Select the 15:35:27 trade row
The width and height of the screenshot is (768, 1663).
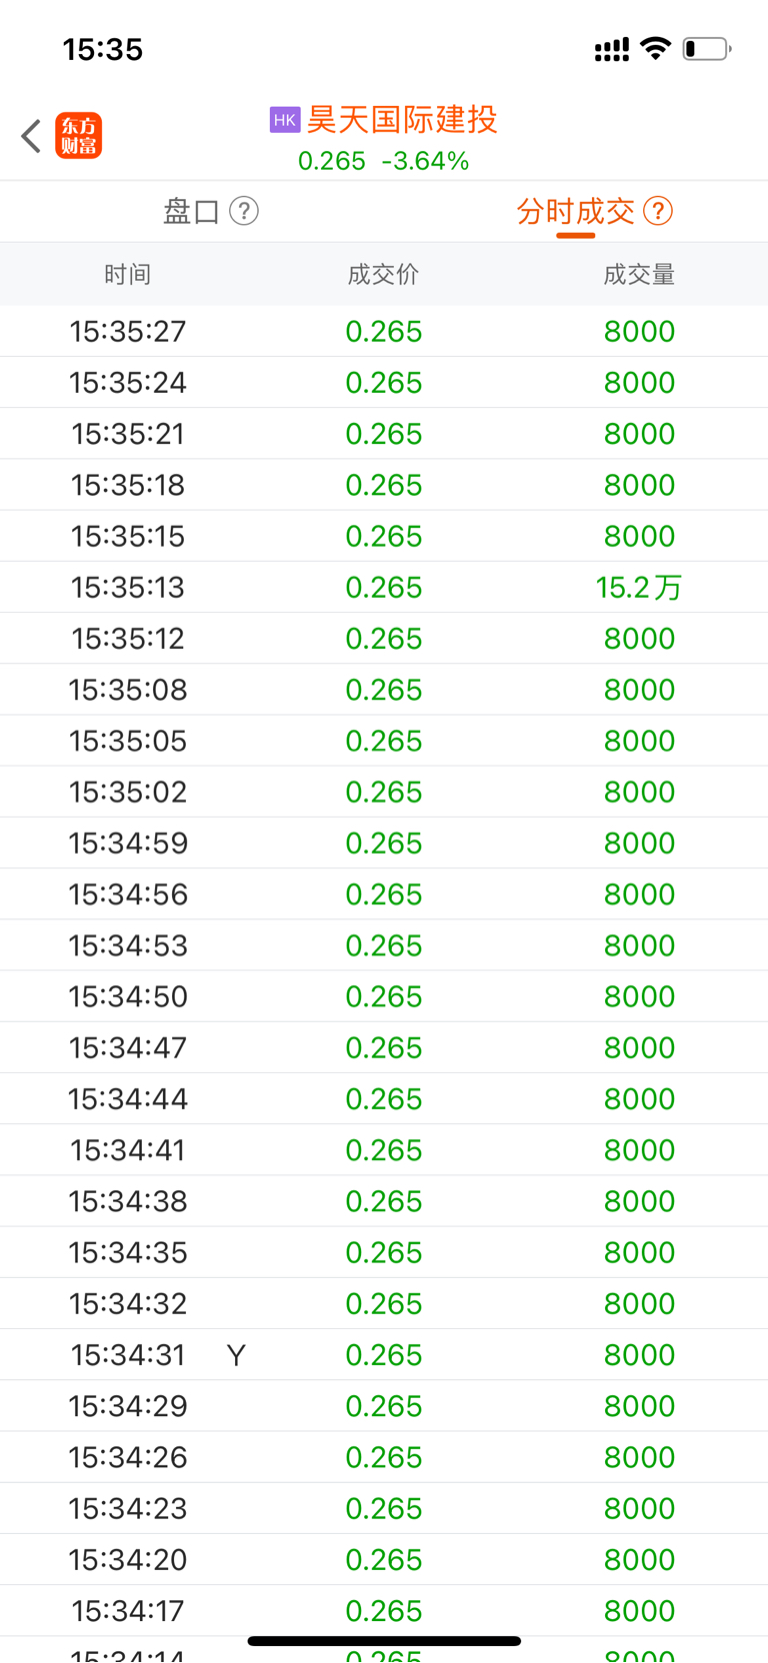point(384,331)
